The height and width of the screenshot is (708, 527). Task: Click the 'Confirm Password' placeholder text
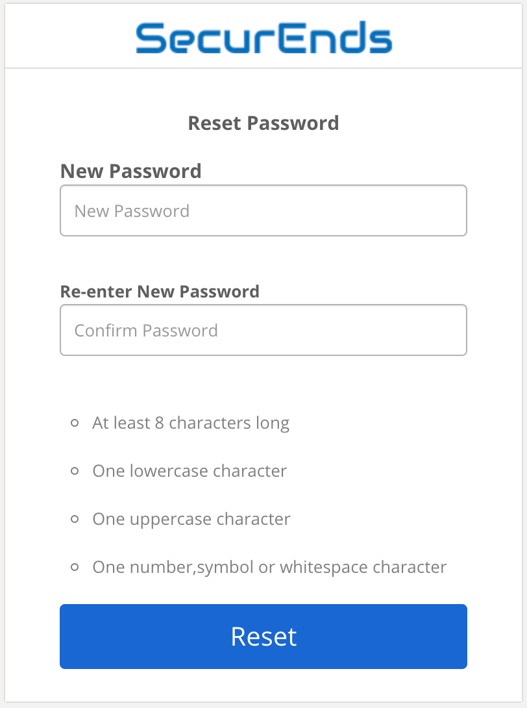click(x=146, y=331)
